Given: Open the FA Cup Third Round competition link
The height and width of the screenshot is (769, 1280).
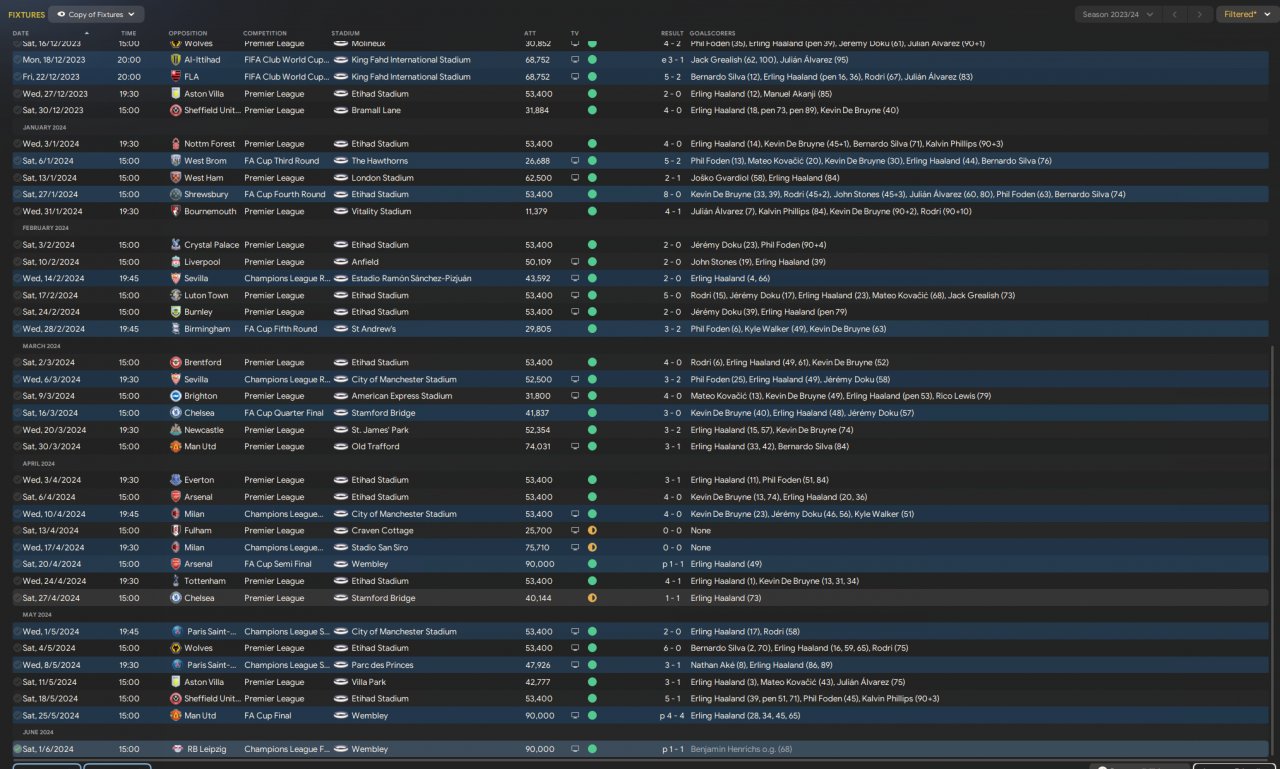Looking at the screenshot, I should [x=282, y=161].
